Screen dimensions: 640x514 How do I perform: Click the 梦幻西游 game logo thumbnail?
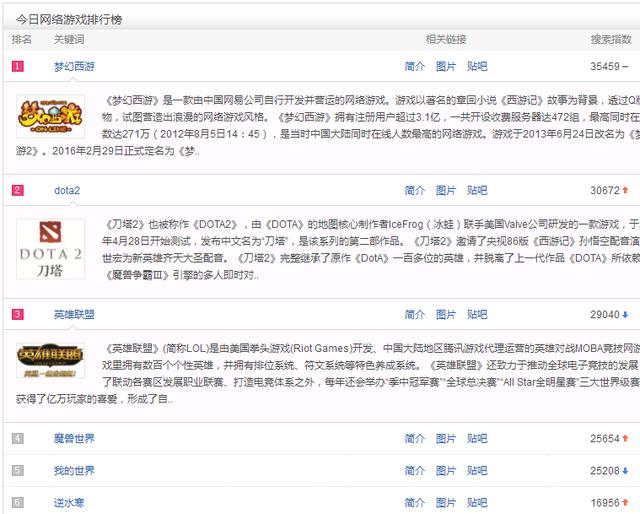51,116
